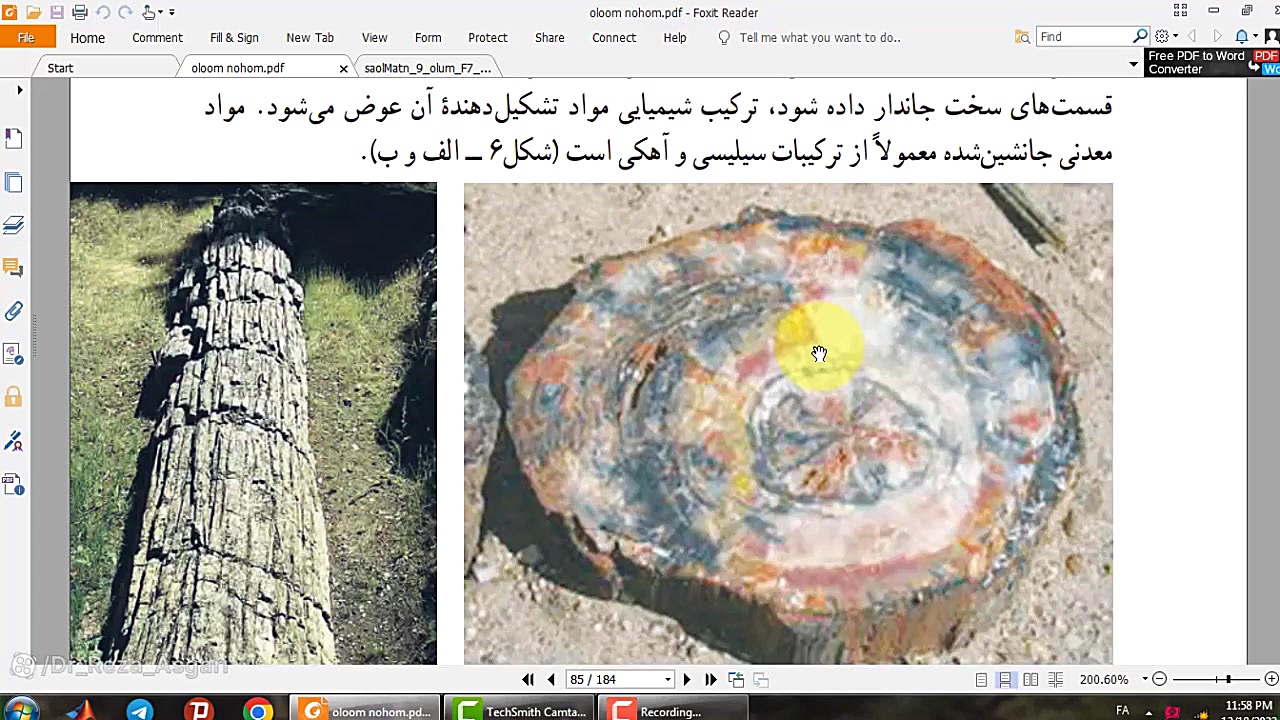The image size is (1280, 720).
Task: Undo the last action
Action: pyautogui.click(x=103, y=12)
